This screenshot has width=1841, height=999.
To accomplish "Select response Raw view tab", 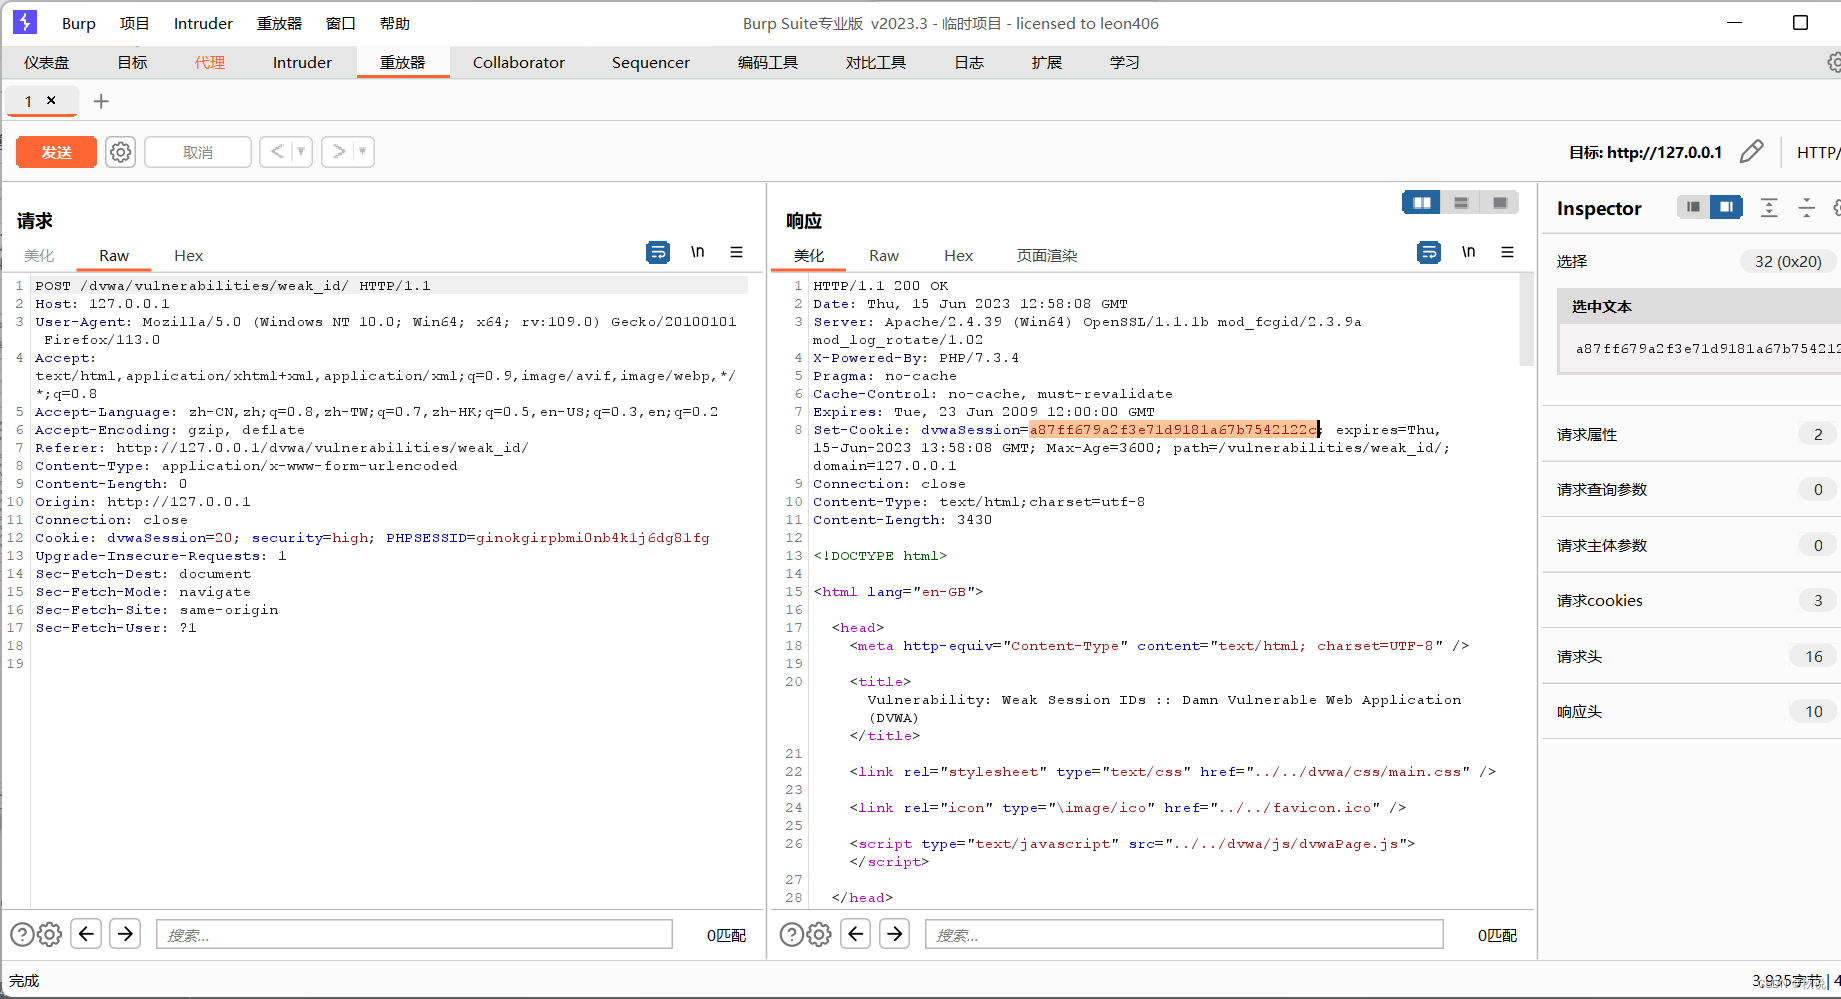I will 884,256.
